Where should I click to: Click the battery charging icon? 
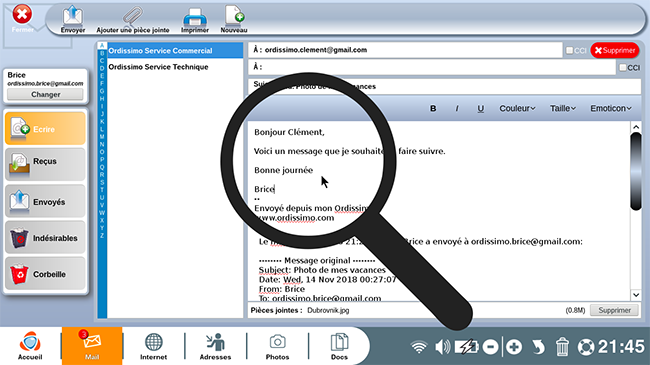pos(466,347)
